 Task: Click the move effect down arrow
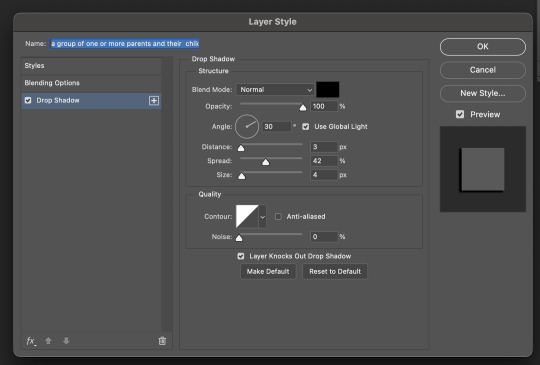click(66, 341)
